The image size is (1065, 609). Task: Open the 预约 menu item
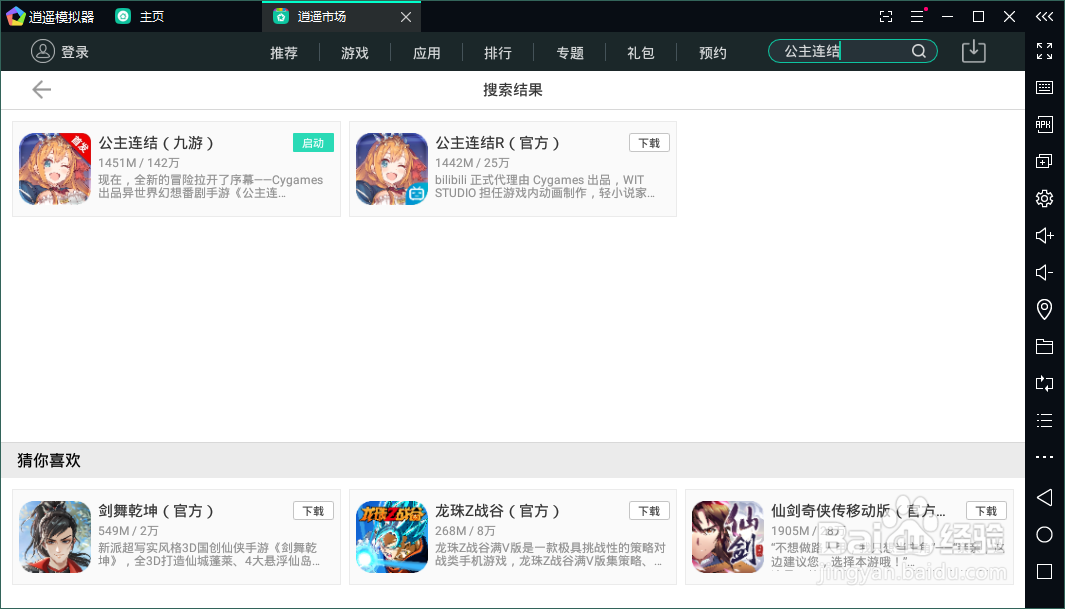click(712, 52)
